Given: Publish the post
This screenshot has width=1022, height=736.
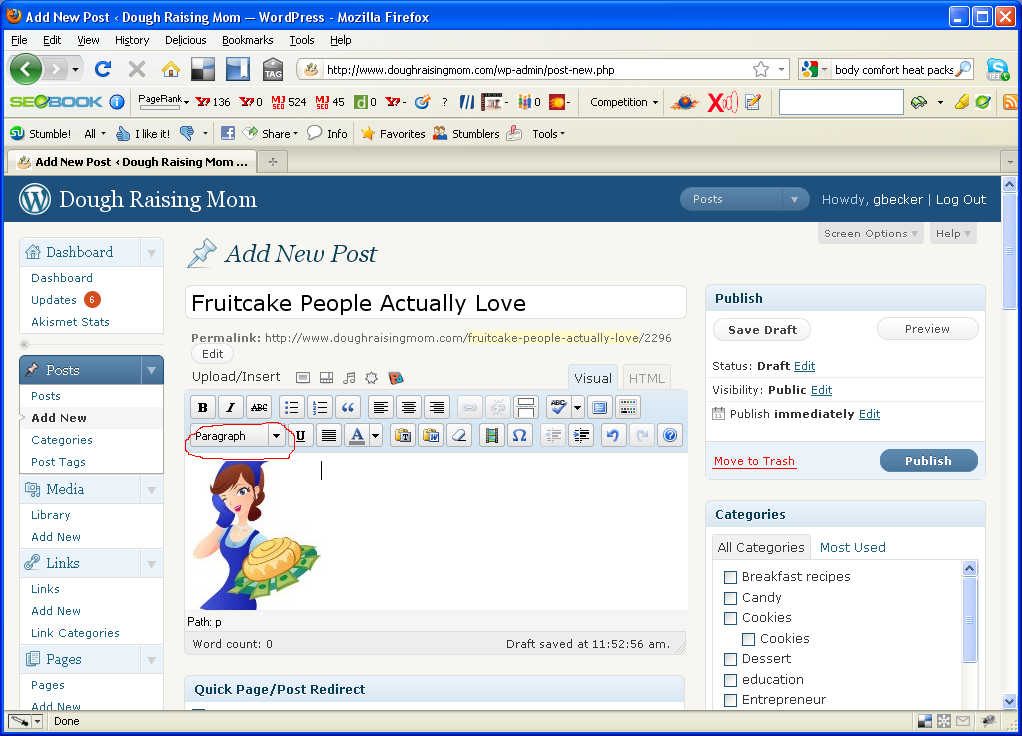Looking at the screenshot, I should point(929,461).
